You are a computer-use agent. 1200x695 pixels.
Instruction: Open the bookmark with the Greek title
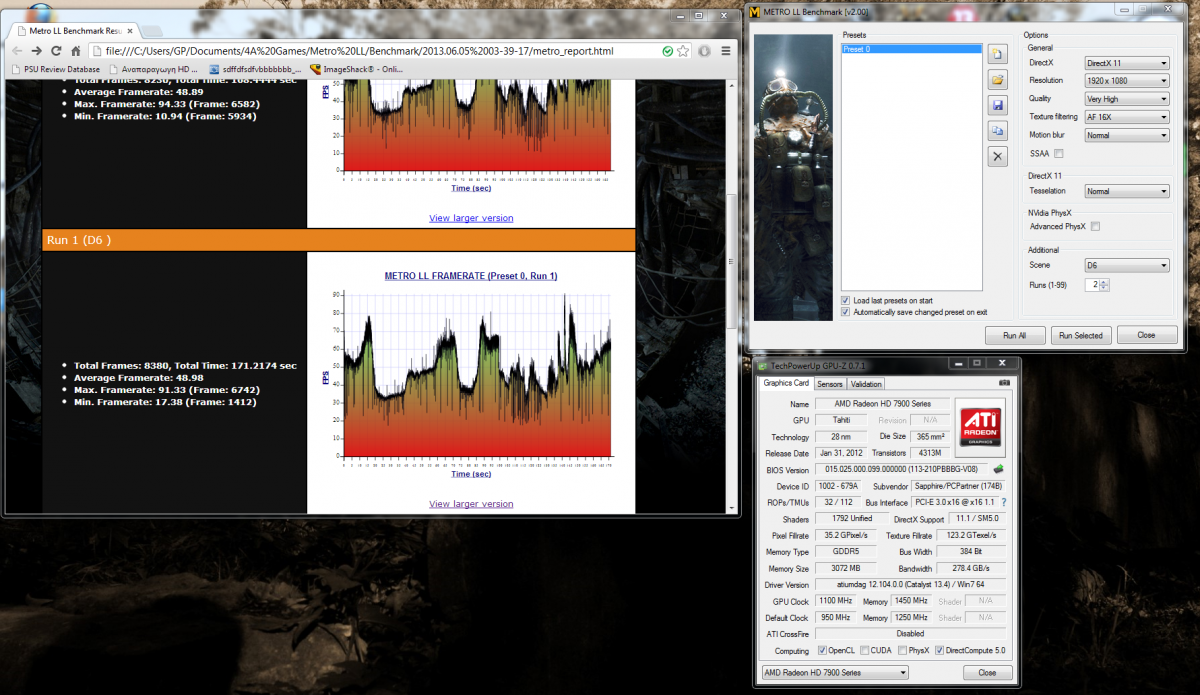point(154,69)
